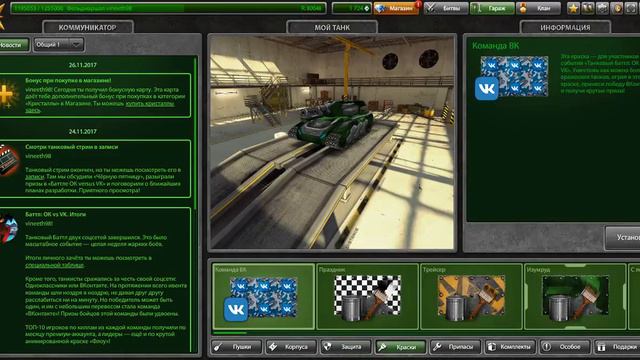This screenshot has width=640, height=360.
Task: Select the Трейсер paint card
Action: (x=471, y=297)
